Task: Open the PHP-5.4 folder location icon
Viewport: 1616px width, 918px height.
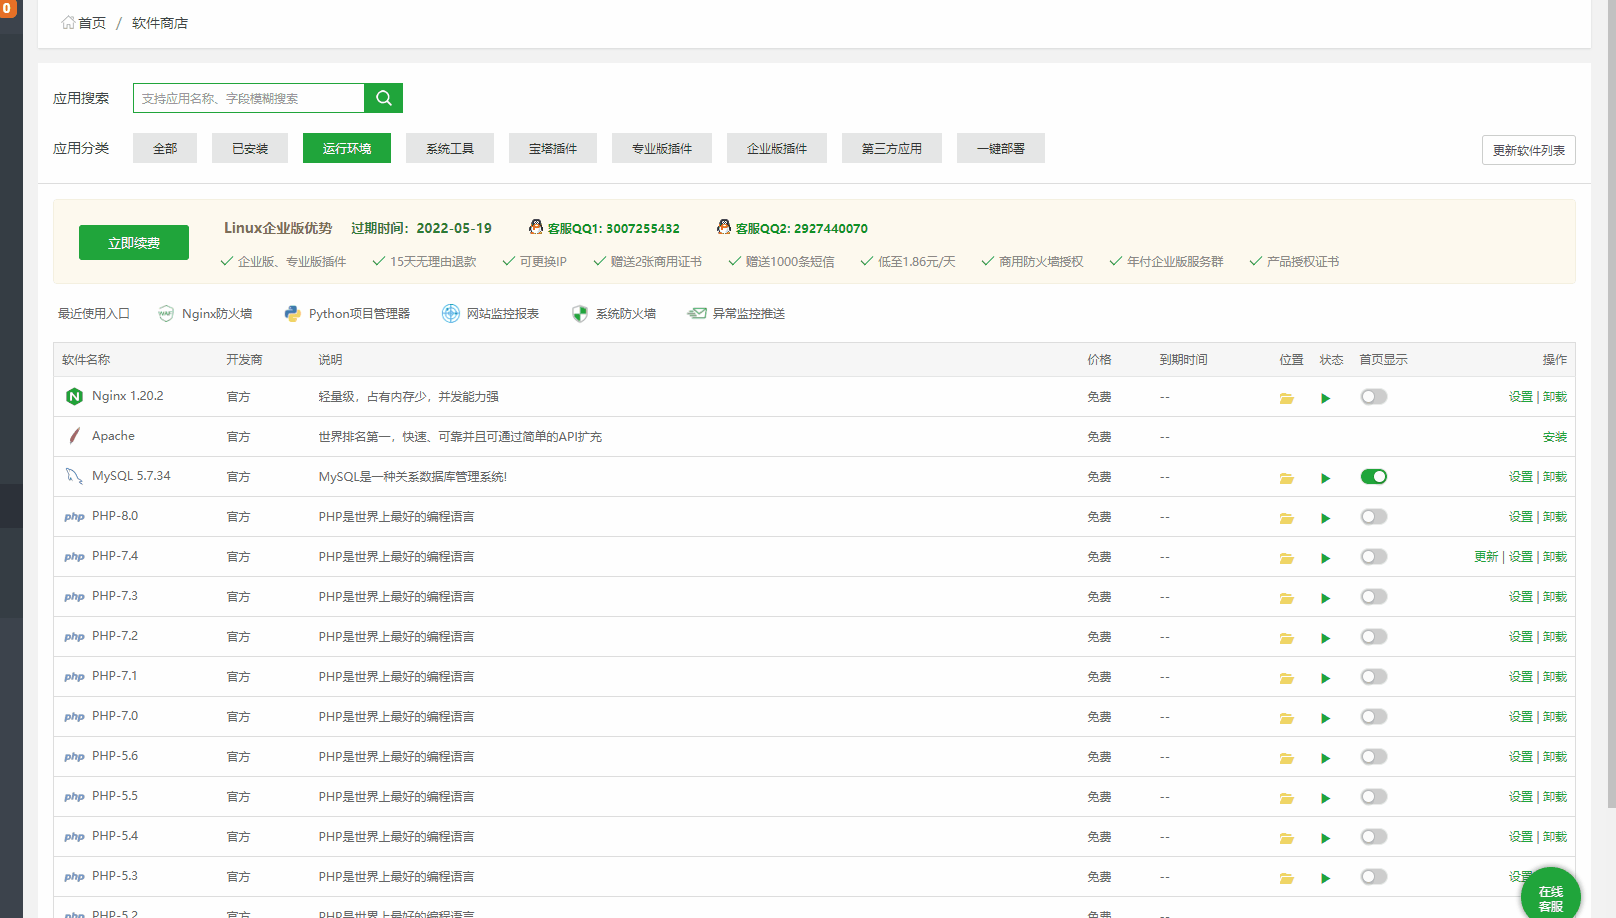Action: 1287,838
